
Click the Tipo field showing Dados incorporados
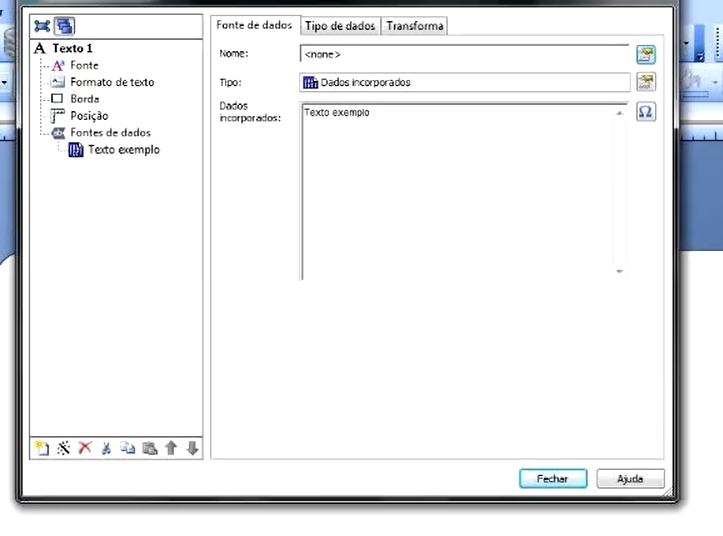465,83
